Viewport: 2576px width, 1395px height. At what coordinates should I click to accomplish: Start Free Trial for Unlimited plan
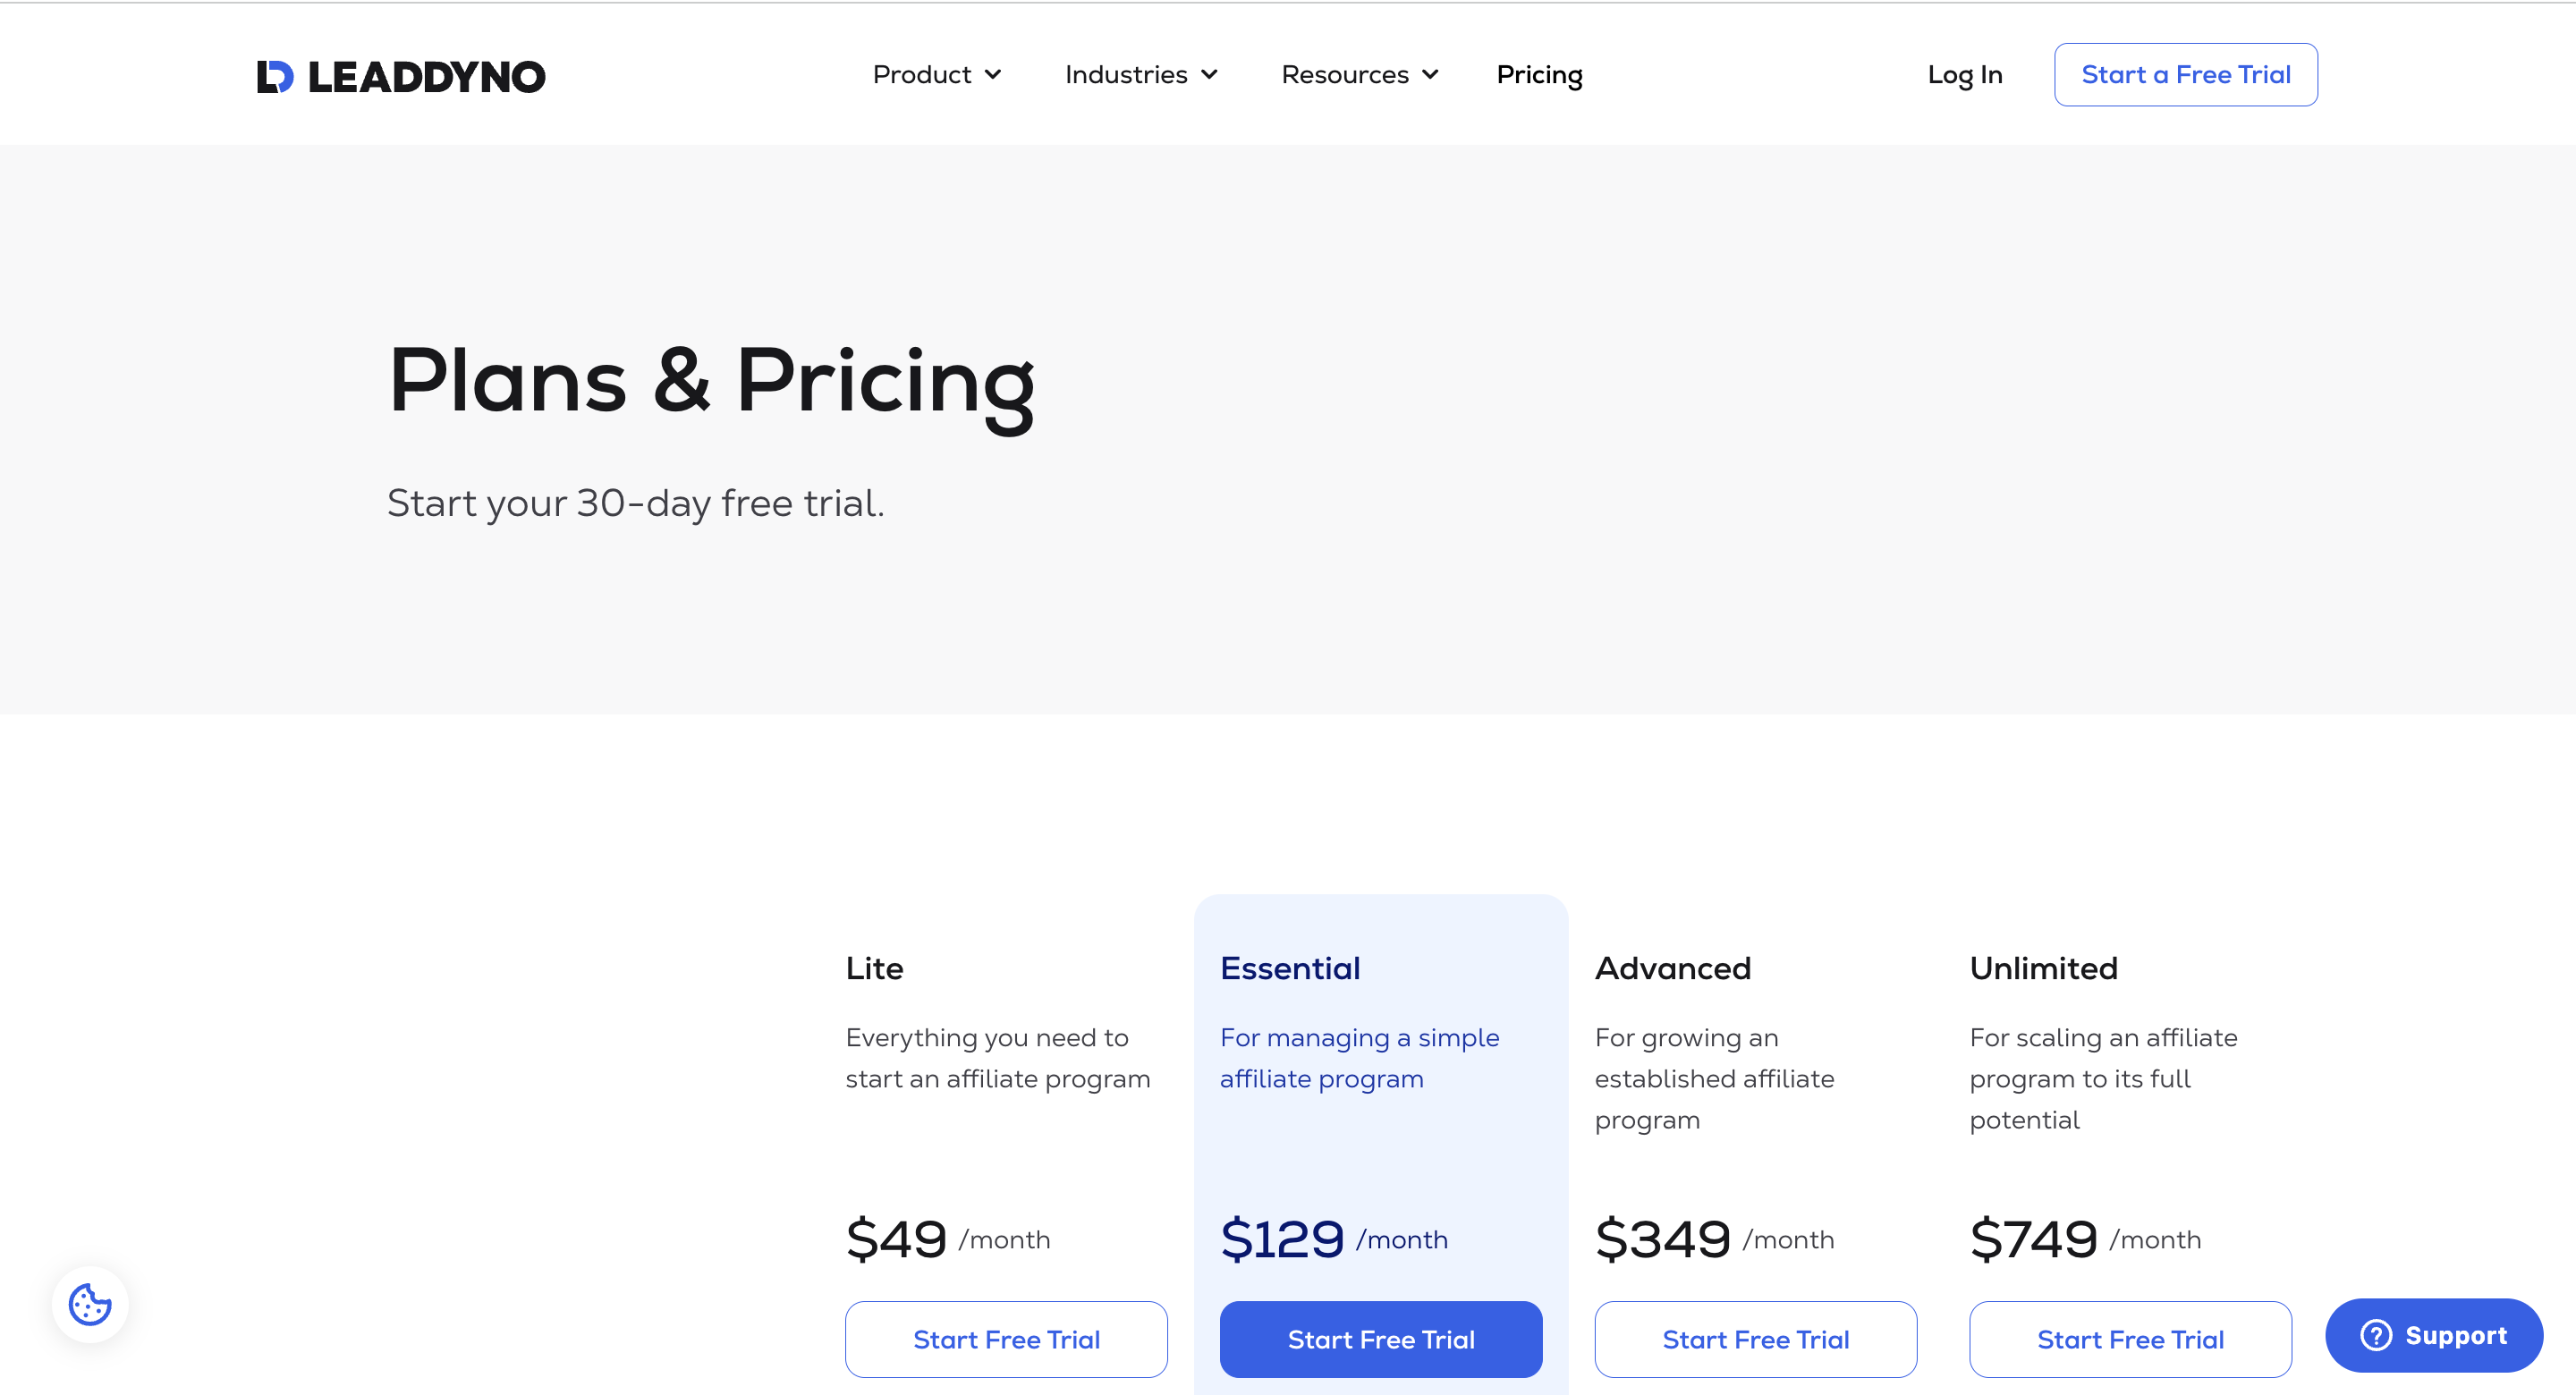coord(2130,1339)
